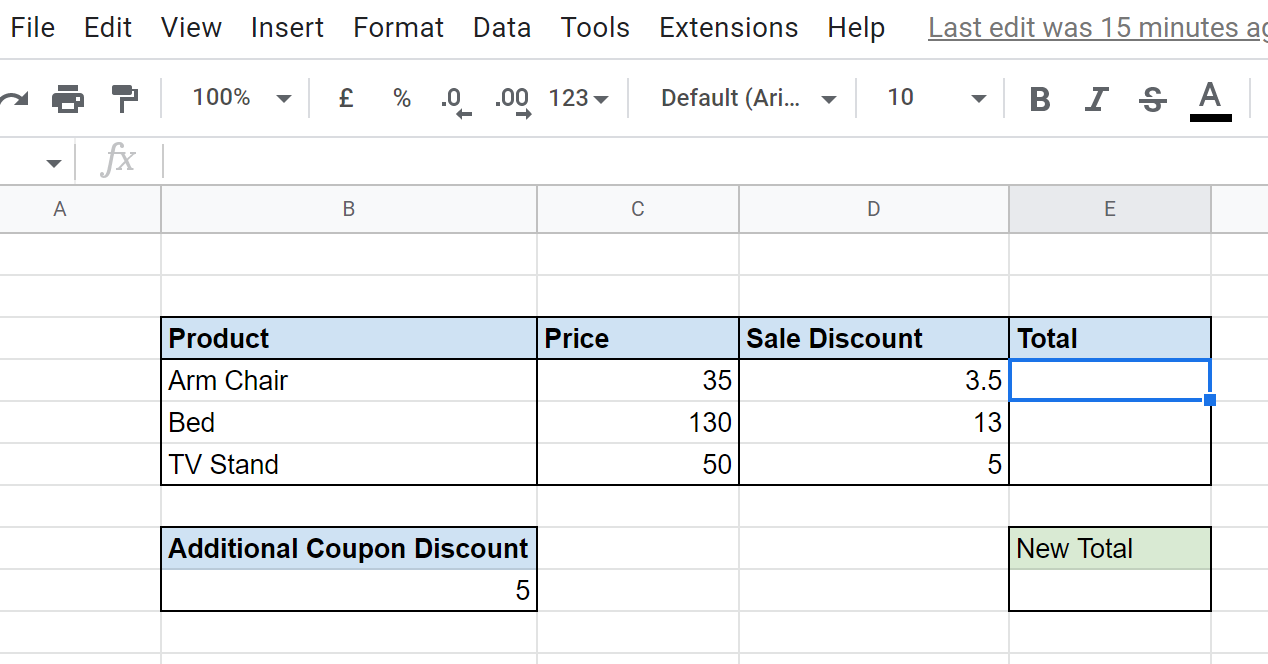1268x664 pixels.
Task: Select column C header
Action: 638,209
